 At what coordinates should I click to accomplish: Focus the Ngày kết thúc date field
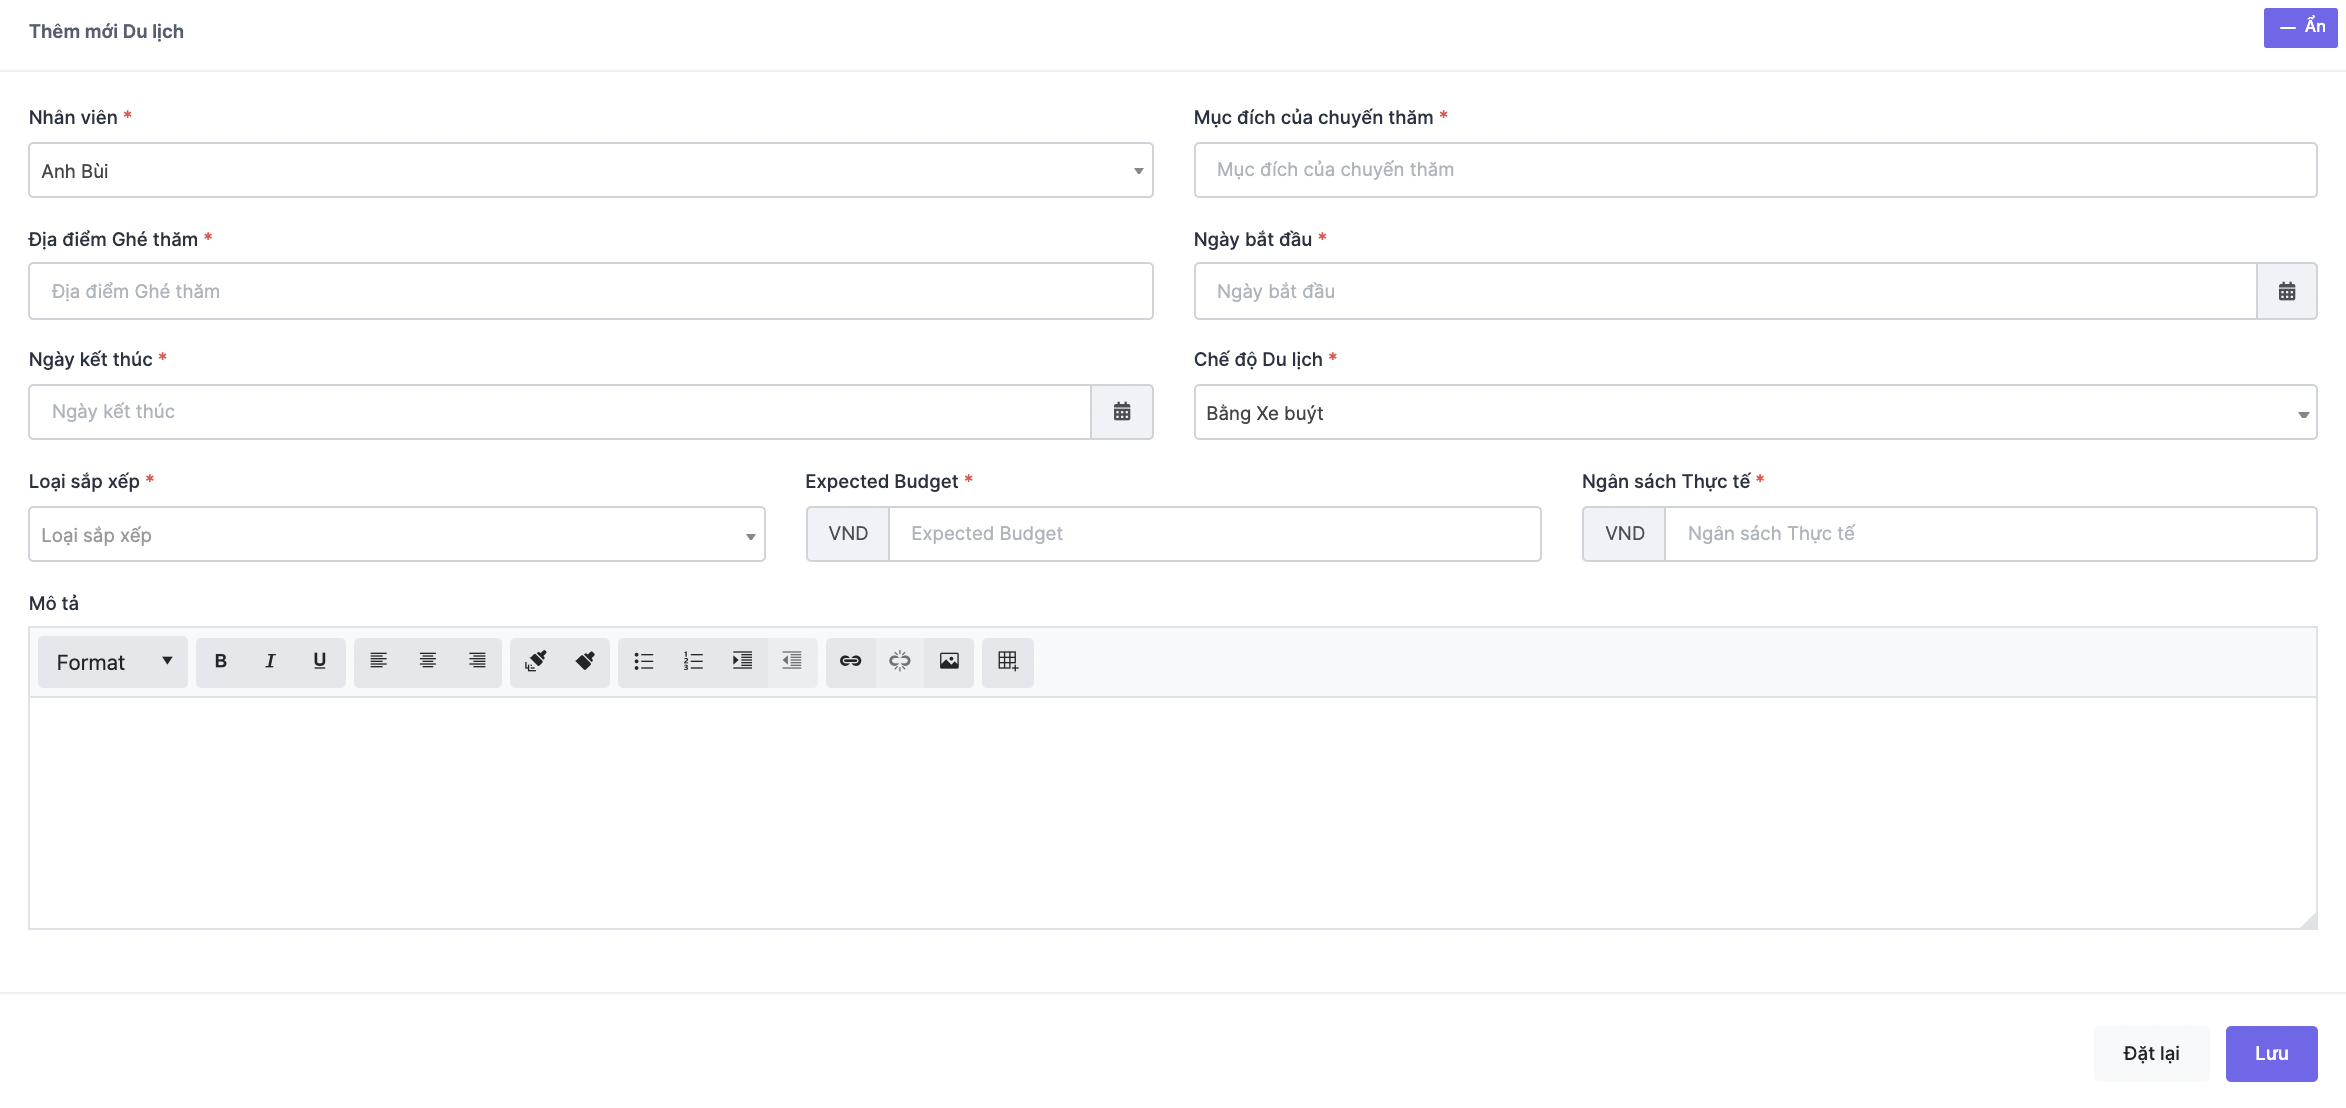(560, 411)
